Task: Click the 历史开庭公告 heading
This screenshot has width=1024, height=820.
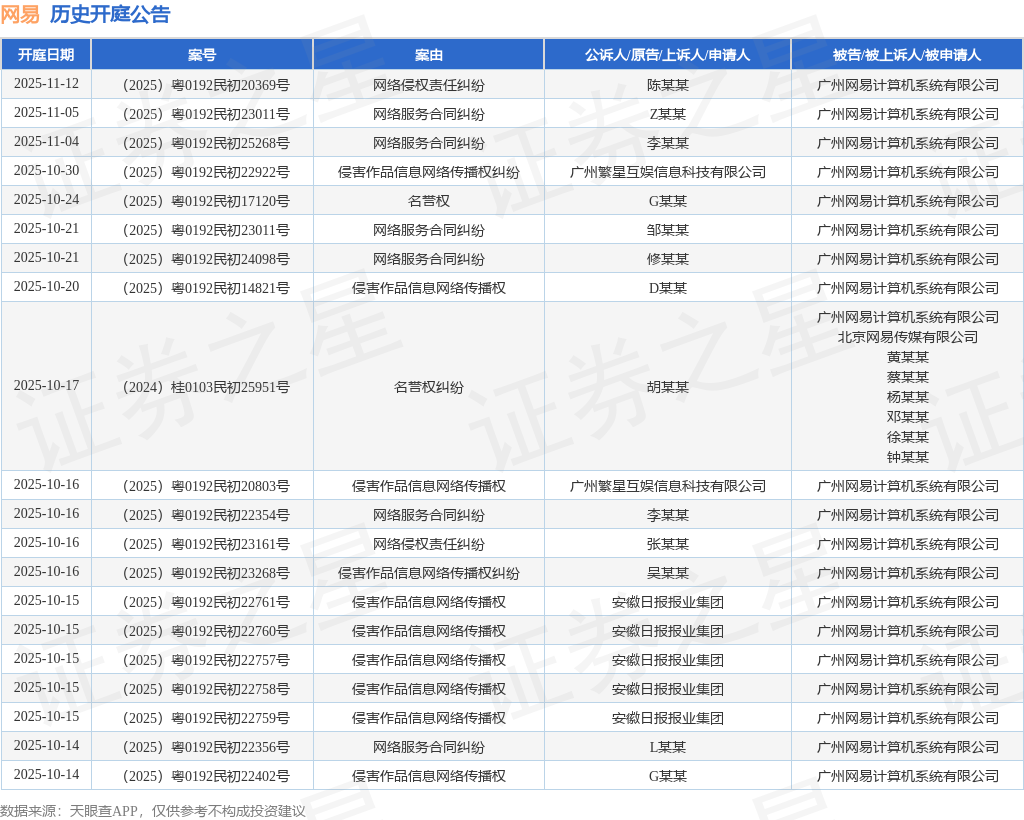Action: pyautogui.click(x=110, y=14)
